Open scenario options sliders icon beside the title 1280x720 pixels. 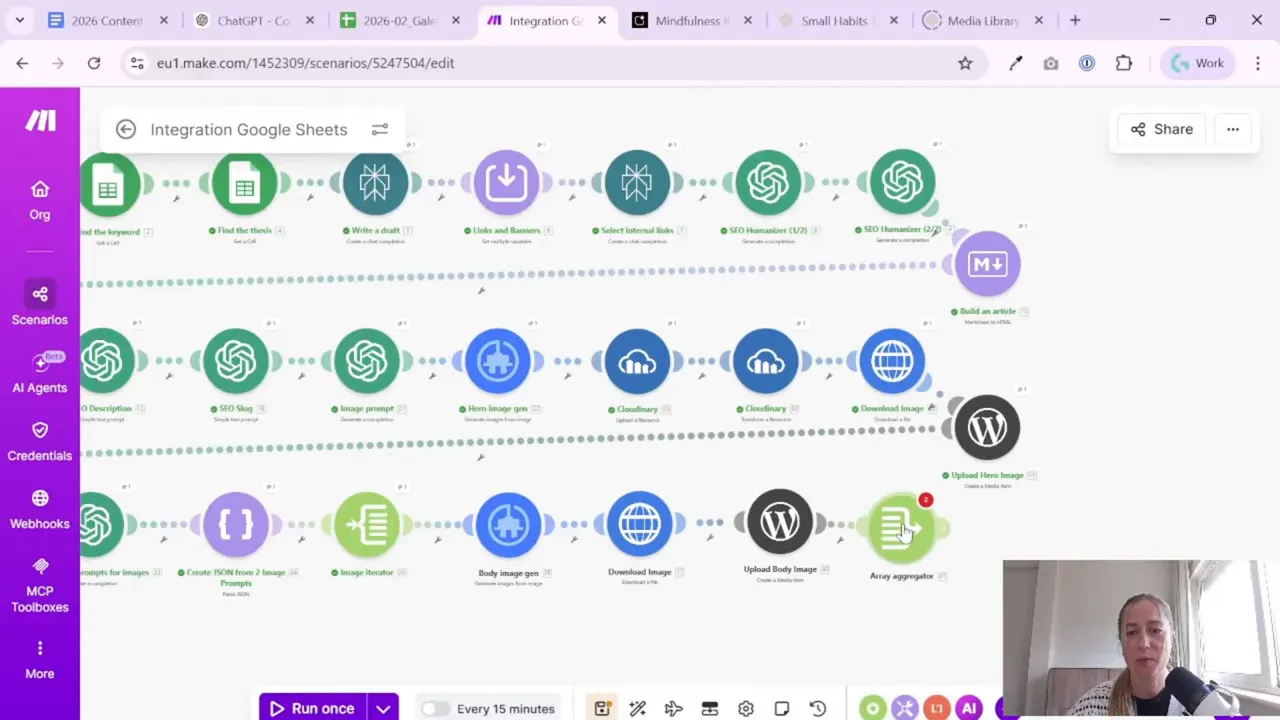point(380,130)
